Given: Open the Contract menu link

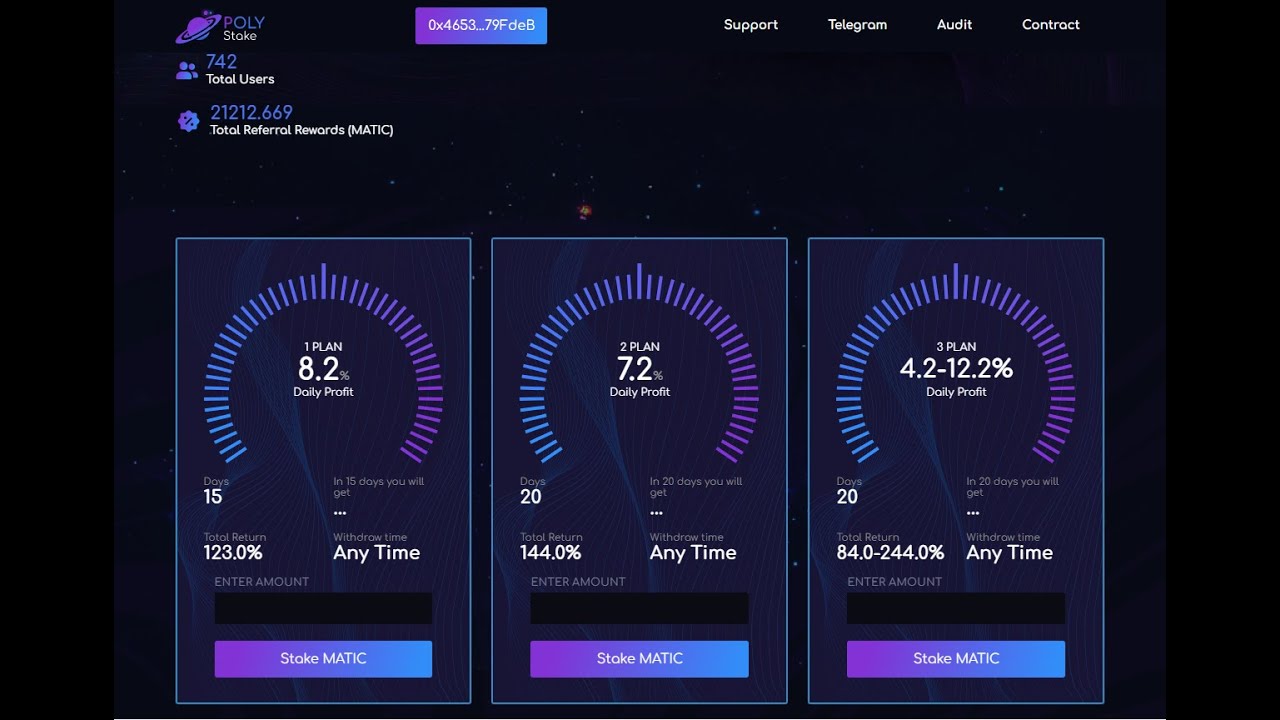Looking at the screenshot, I should 1050,25.
